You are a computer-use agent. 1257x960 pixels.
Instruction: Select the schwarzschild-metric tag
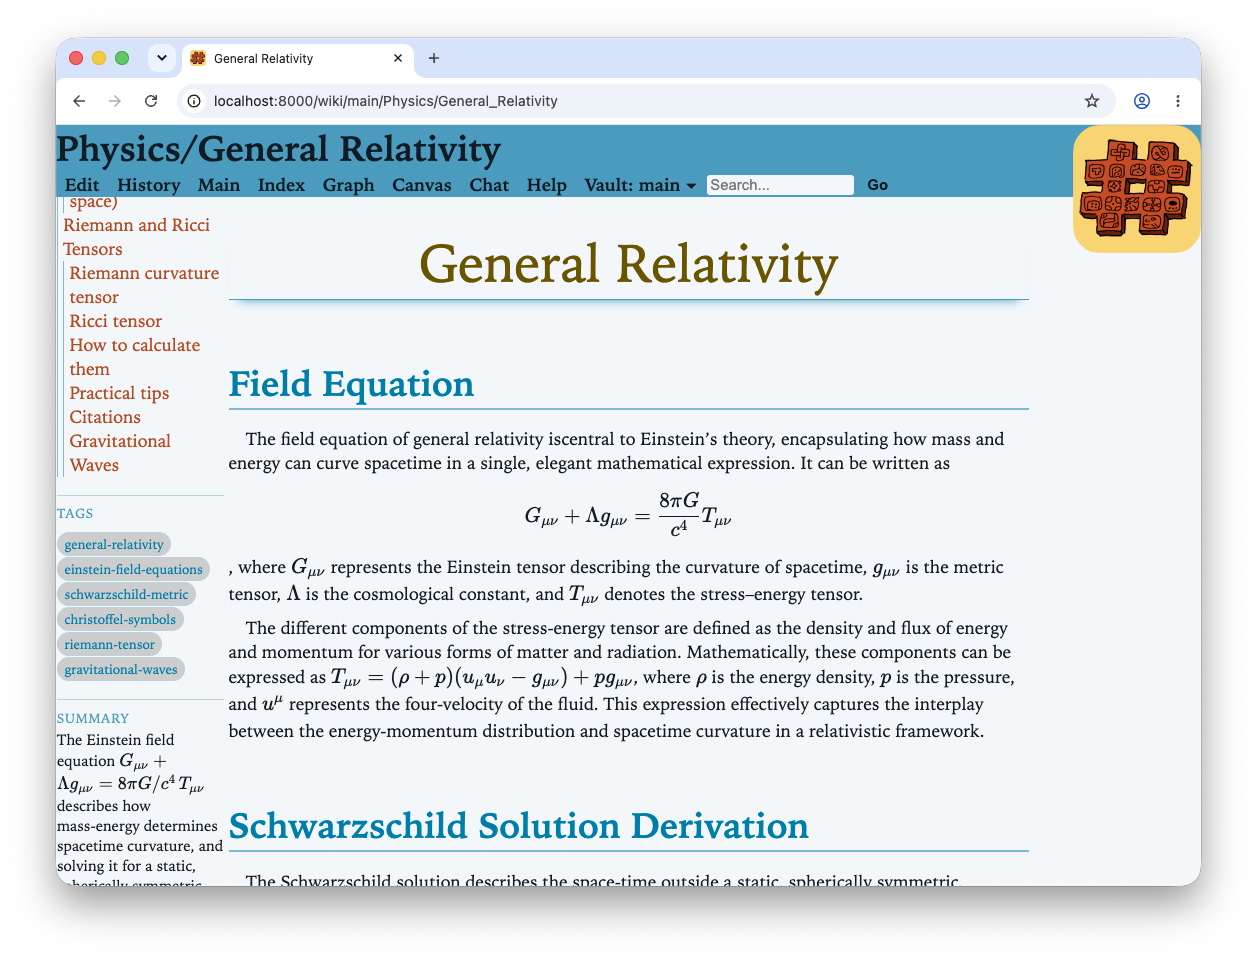[126, 594]
